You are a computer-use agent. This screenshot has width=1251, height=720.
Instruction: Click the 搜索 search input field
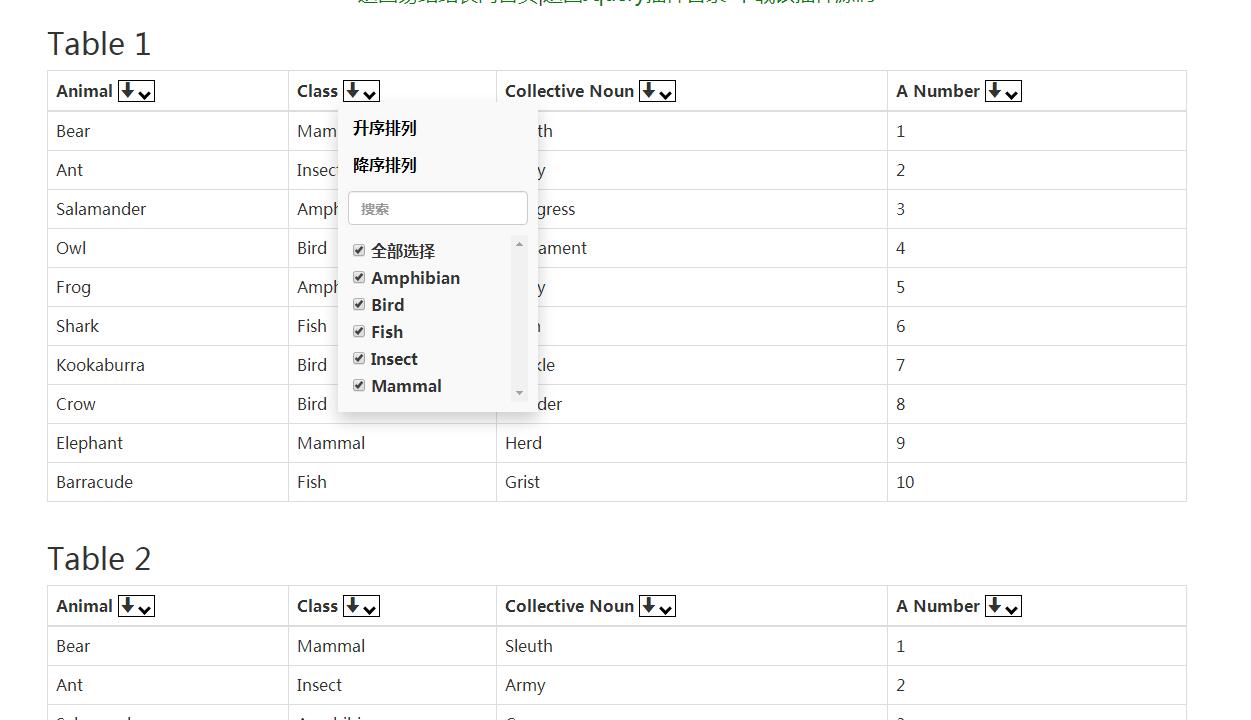click(x=437, y=207)
